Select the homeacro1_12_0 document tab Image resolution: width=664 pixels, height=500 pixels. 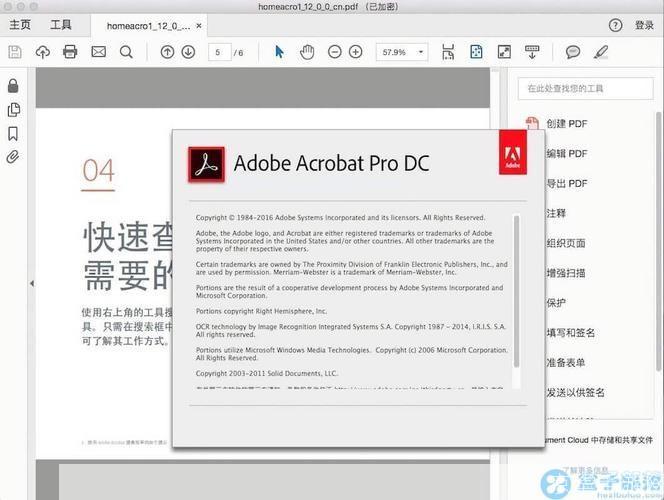[148, 26]
